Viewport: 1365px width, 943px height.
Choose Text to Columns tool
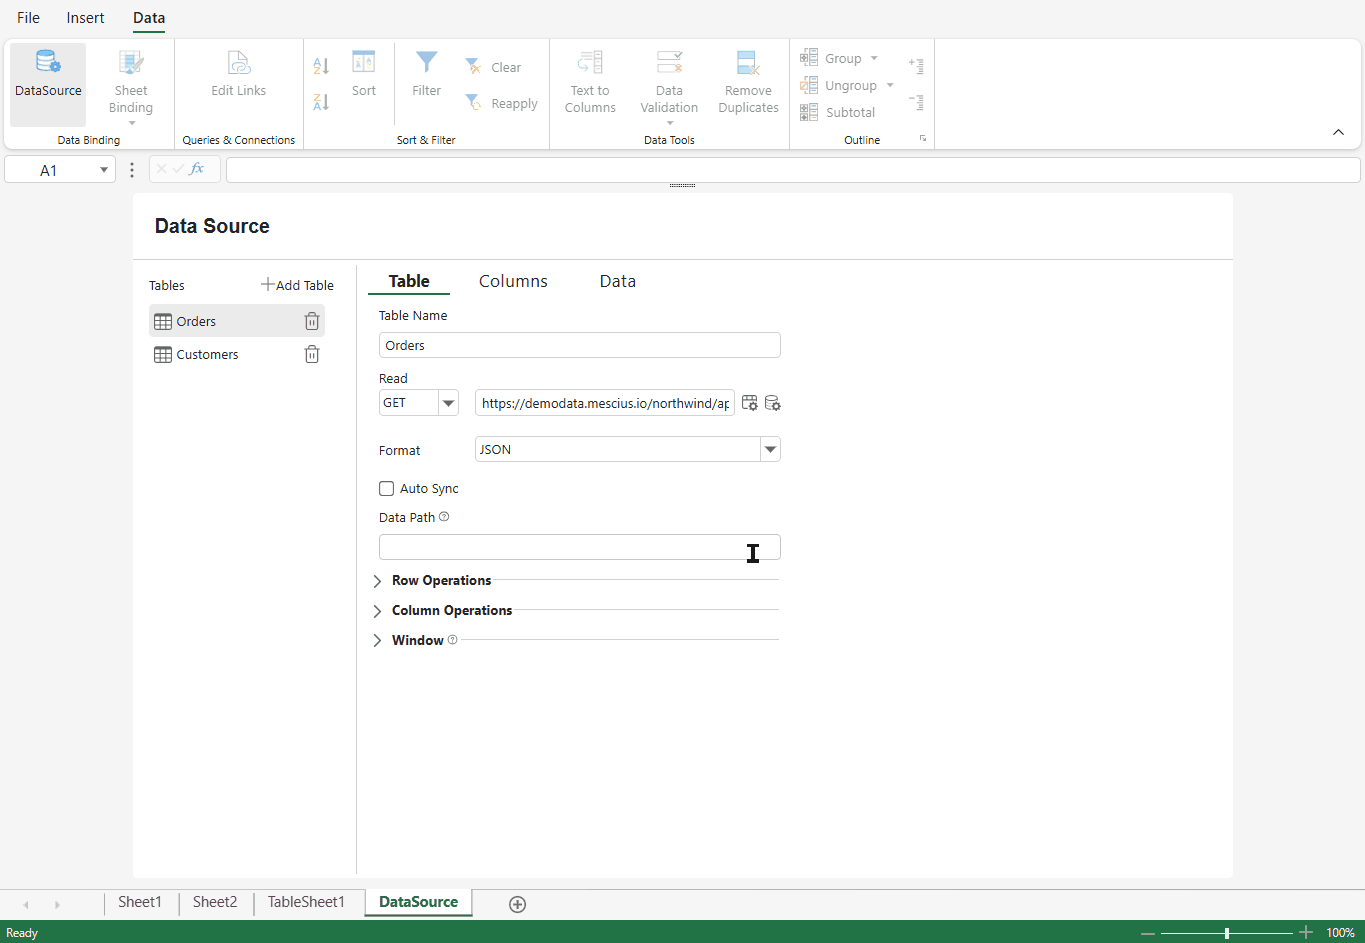(590, 84)
